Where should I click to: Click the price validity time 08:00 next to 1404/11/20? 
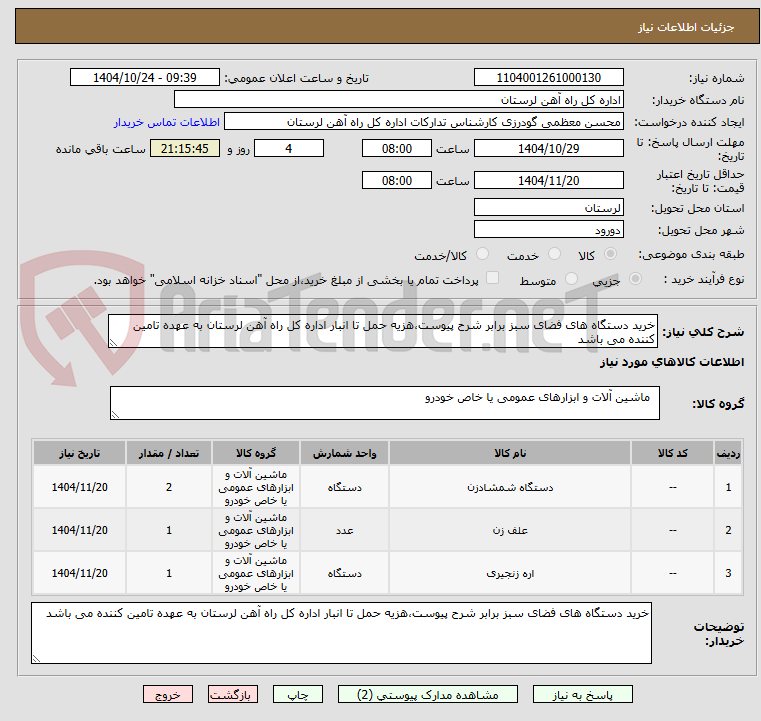pos(397,180)
